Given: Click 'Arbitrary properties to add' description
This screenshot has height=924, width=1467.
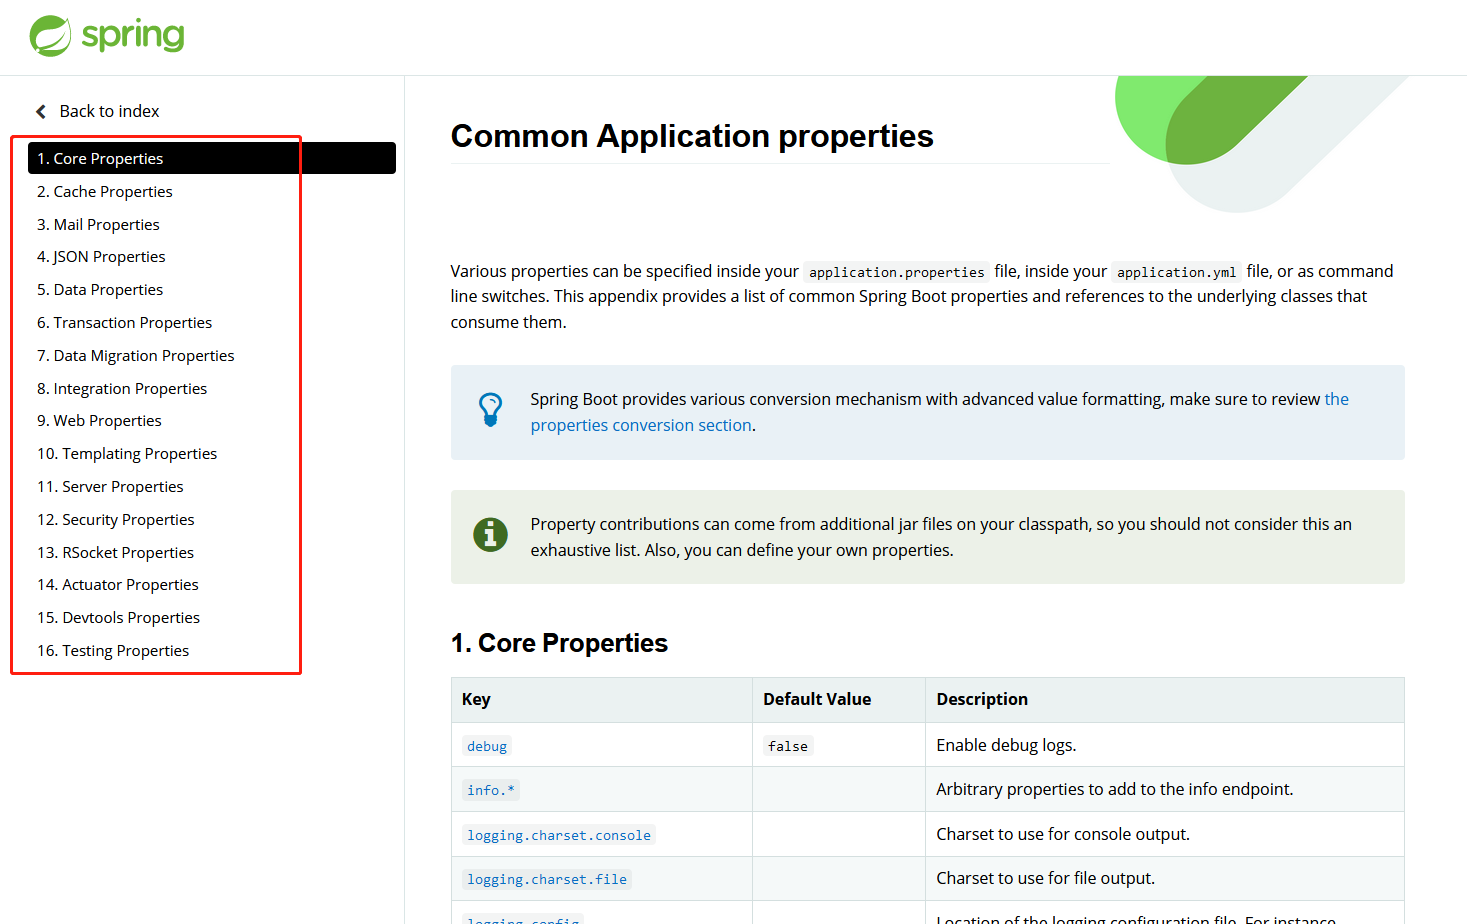Looking at the screenshot, I should point(1115,789).
